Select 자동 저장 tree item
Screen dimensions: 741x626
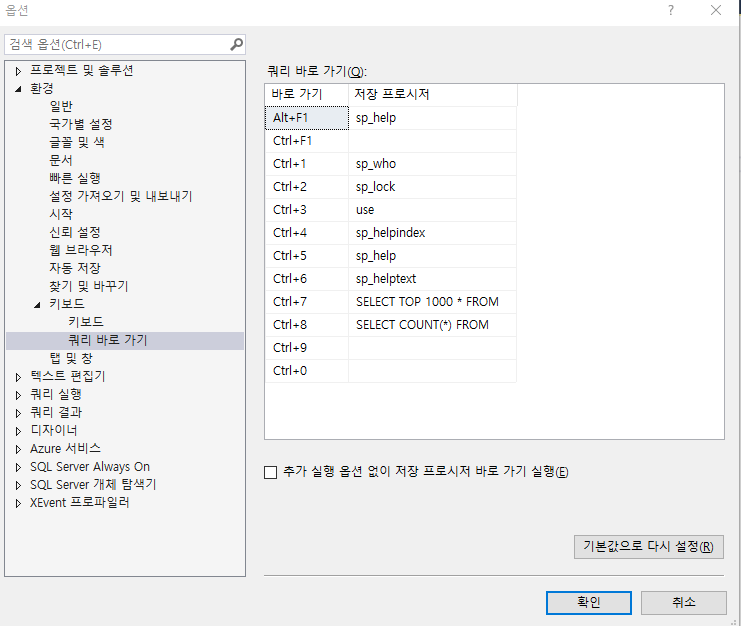[x=75, y=268]
